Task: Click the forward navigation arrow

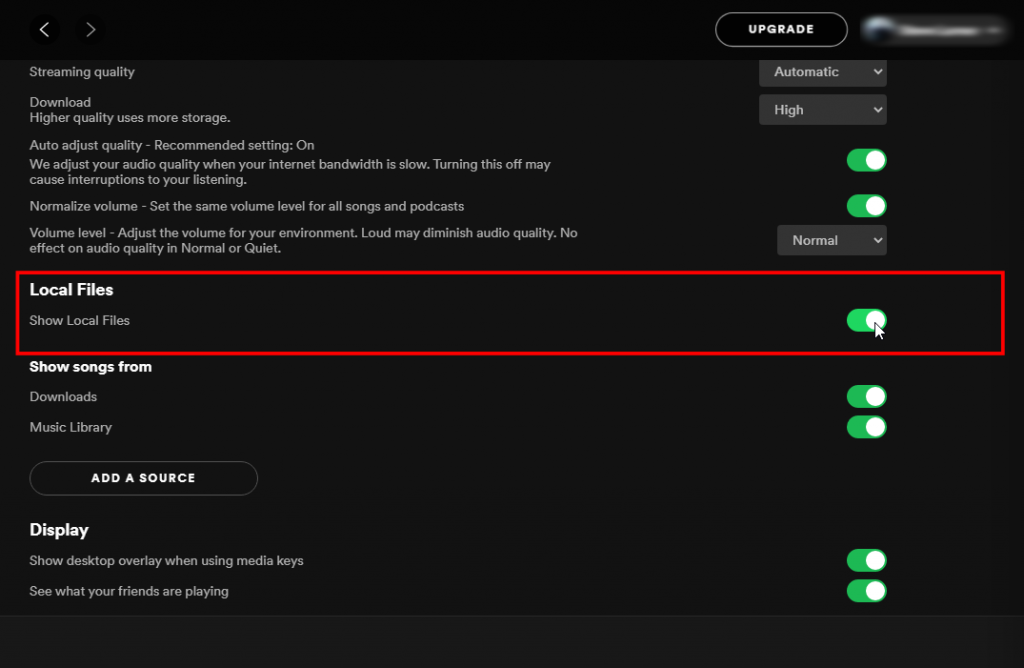Action: point(90,29)
